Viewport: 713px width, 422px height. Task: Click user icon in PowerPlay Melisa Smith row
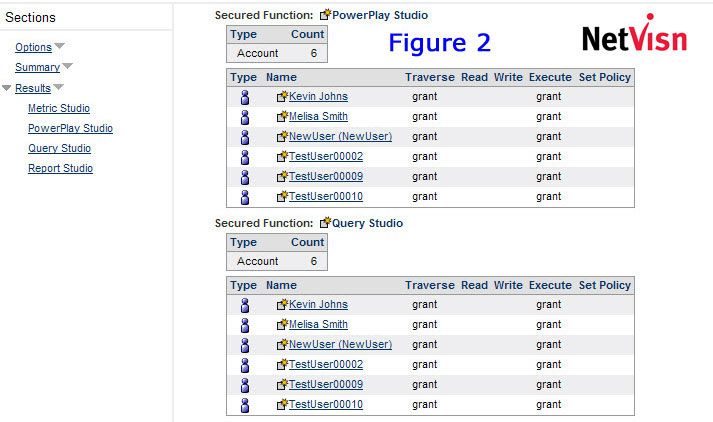pyautogui.click(x=245, y=117)
